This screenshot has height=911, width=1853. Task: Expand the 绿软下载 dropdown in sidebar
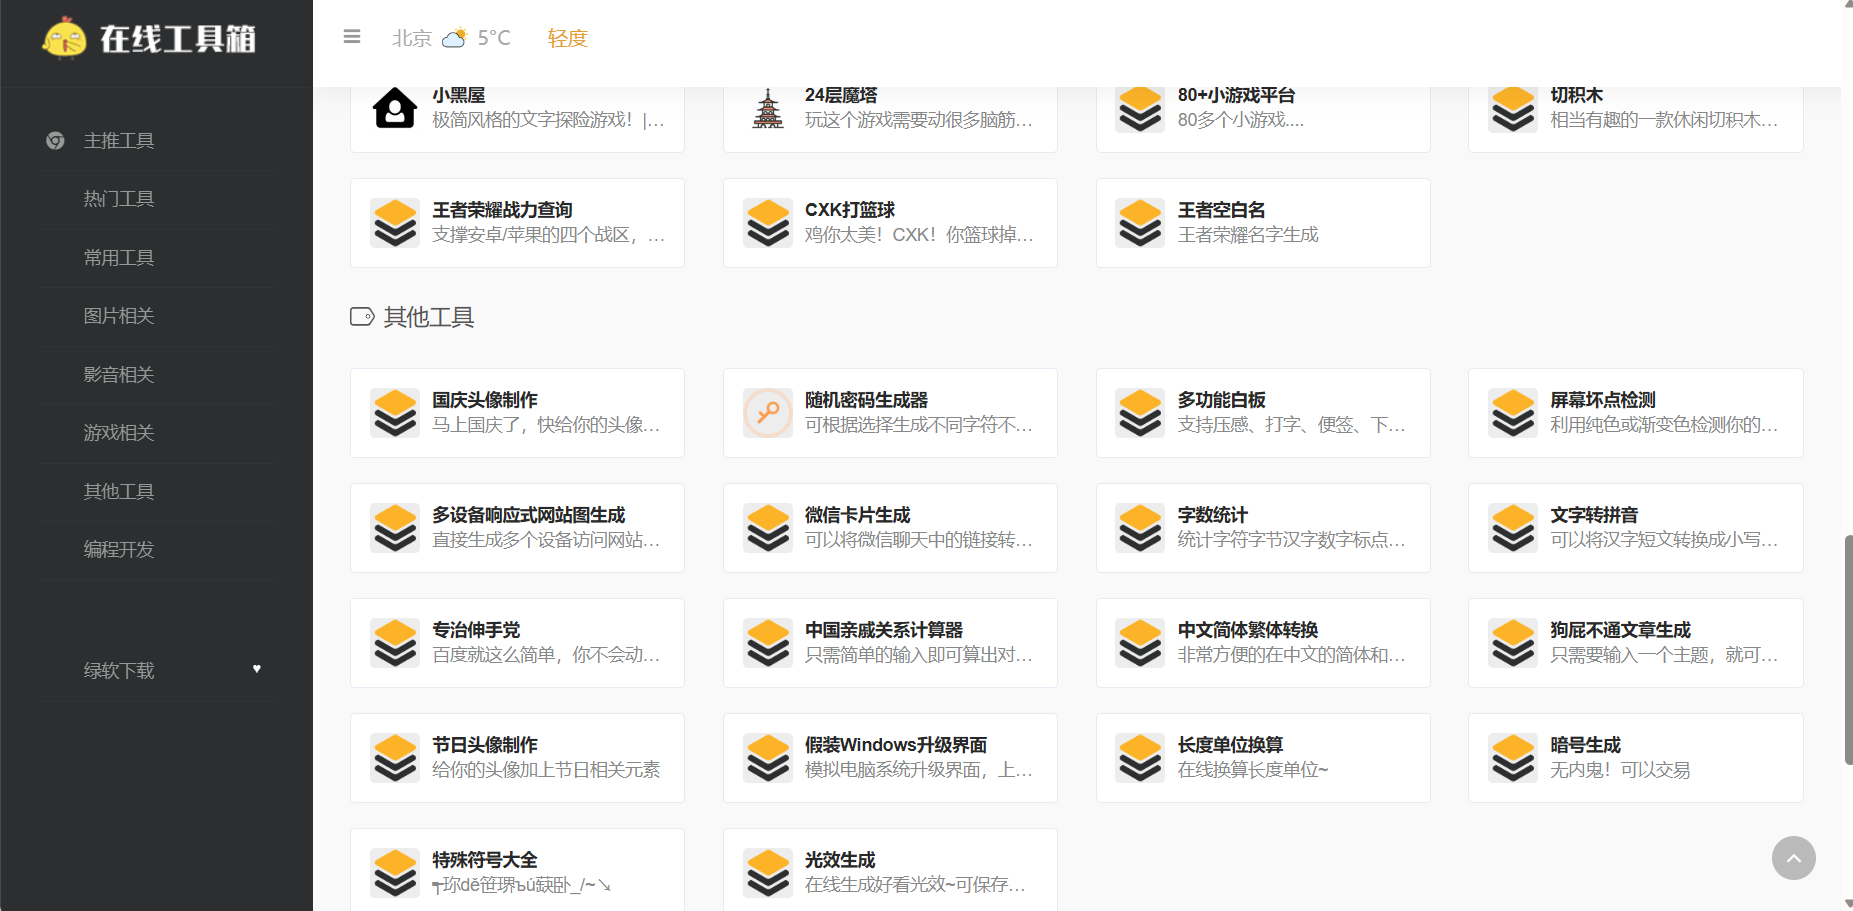point(119,670)
